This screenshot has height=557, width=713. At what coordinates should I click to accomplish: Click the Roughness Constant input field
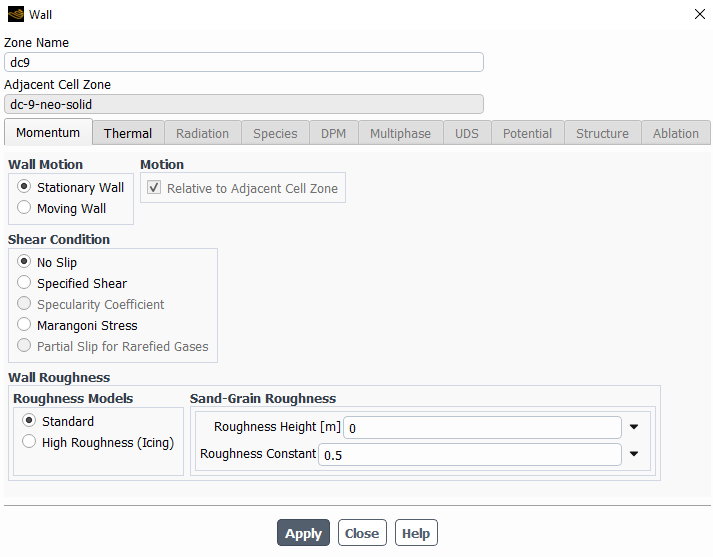[x=470, y=455]
